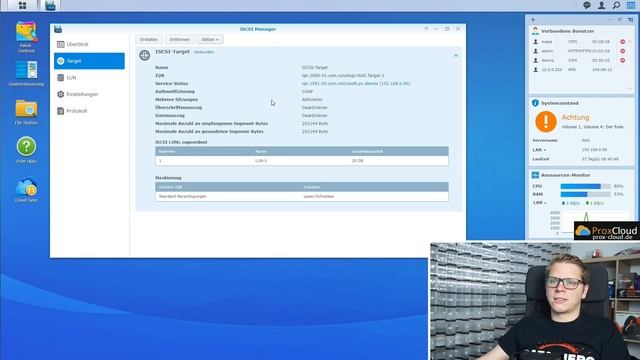Click Systemzustand shield icon
640x360 pixels.
pyautogui.click(x=535, y=103)
